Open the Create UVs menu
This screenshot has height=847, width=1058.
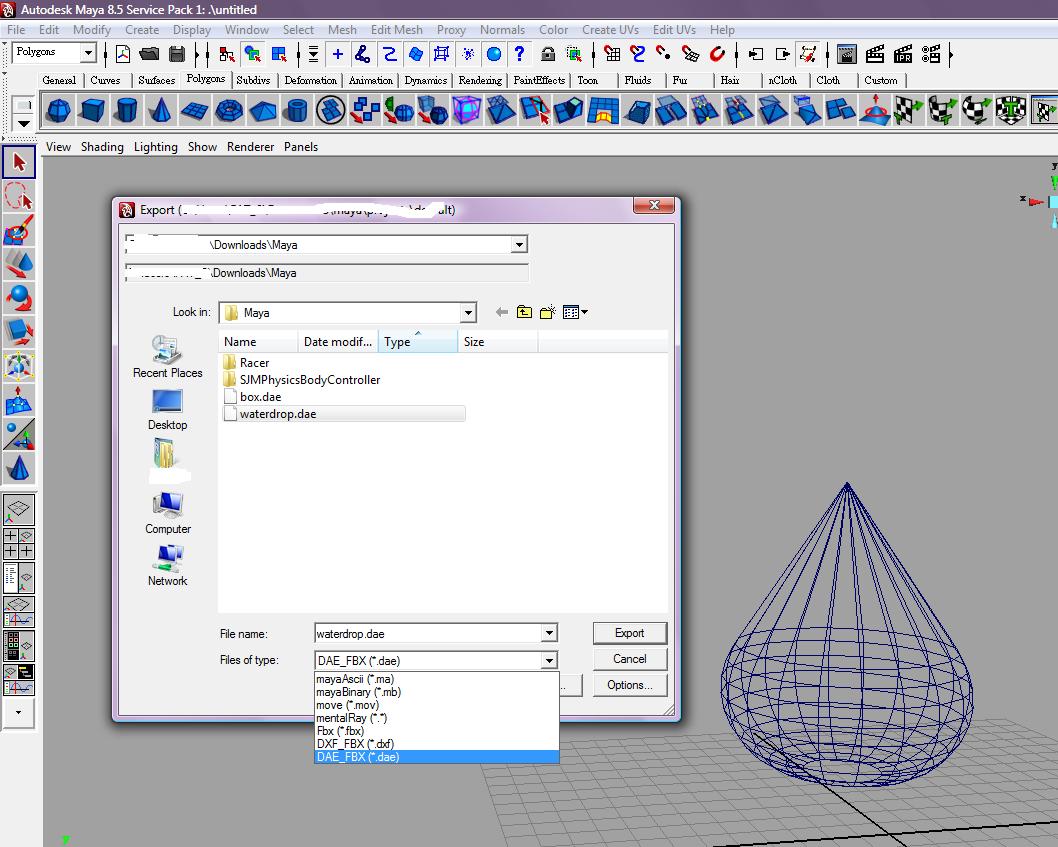[x=609, y=30]
